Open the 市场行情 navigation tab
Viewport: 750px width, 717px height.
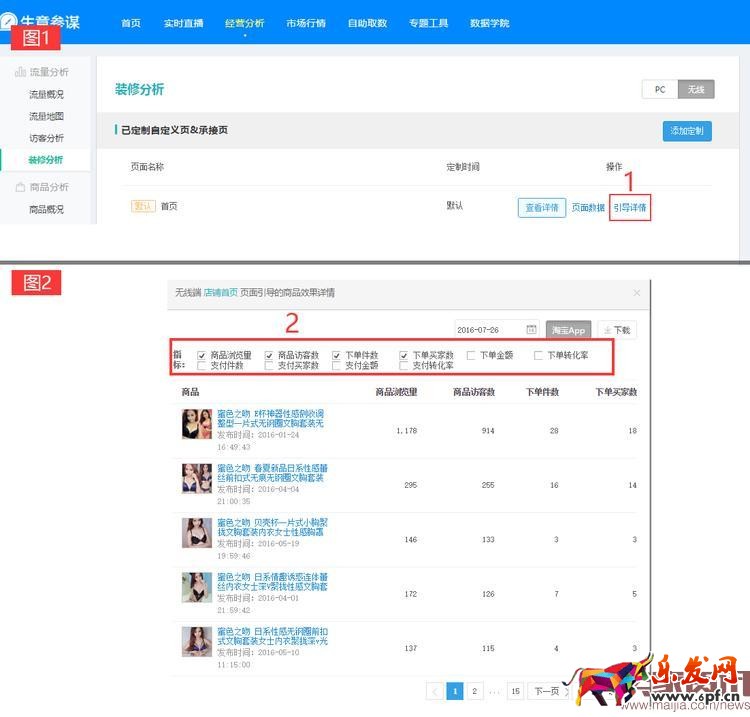pyautogui.click(x=306, y=23)
